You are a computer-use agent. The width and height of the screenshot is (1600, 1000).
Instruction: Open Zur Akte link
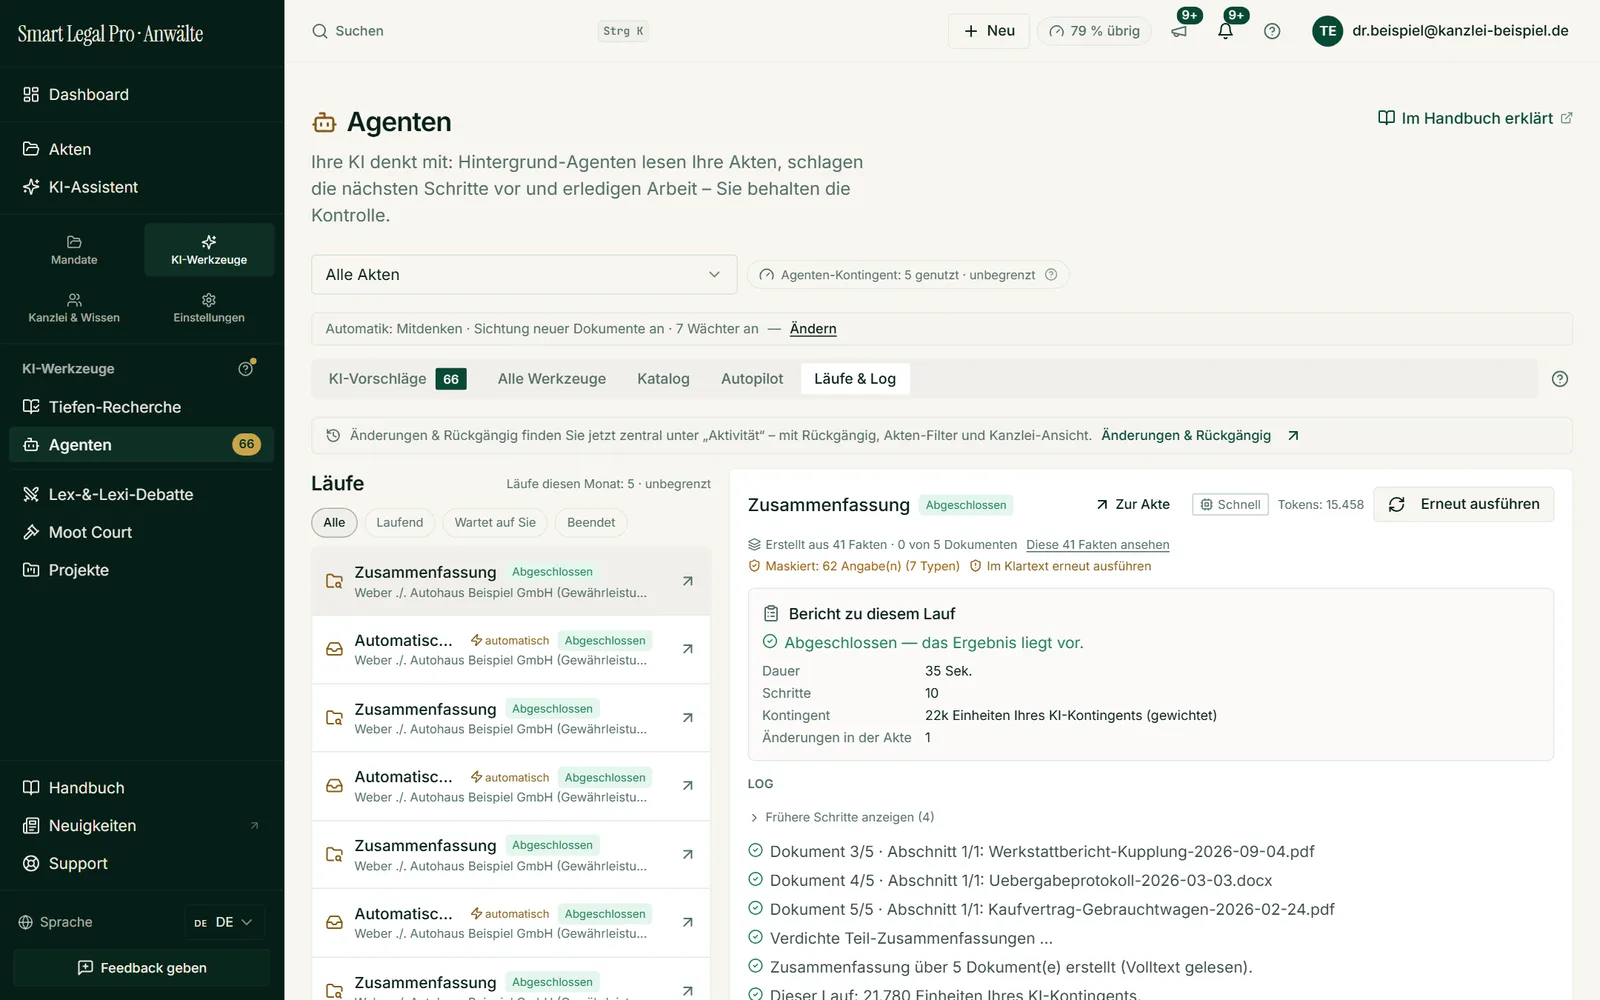click(x=1133, y=505)
